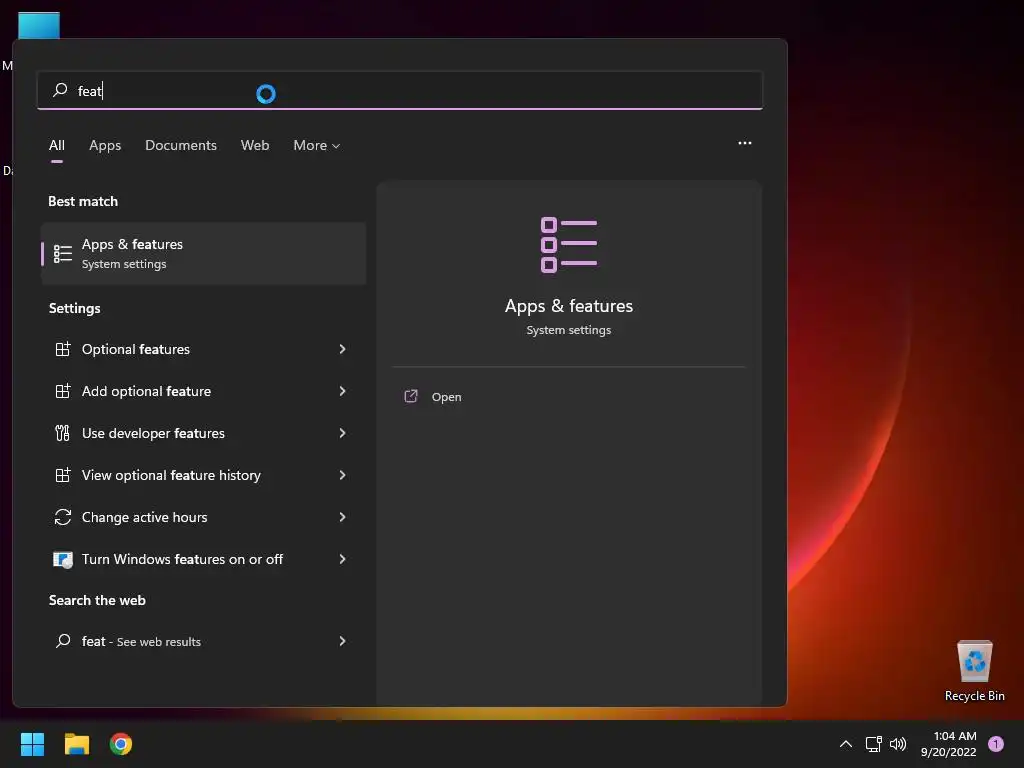
Task: Expand Use developer features result arrow
Action: (x=342, y=433)
